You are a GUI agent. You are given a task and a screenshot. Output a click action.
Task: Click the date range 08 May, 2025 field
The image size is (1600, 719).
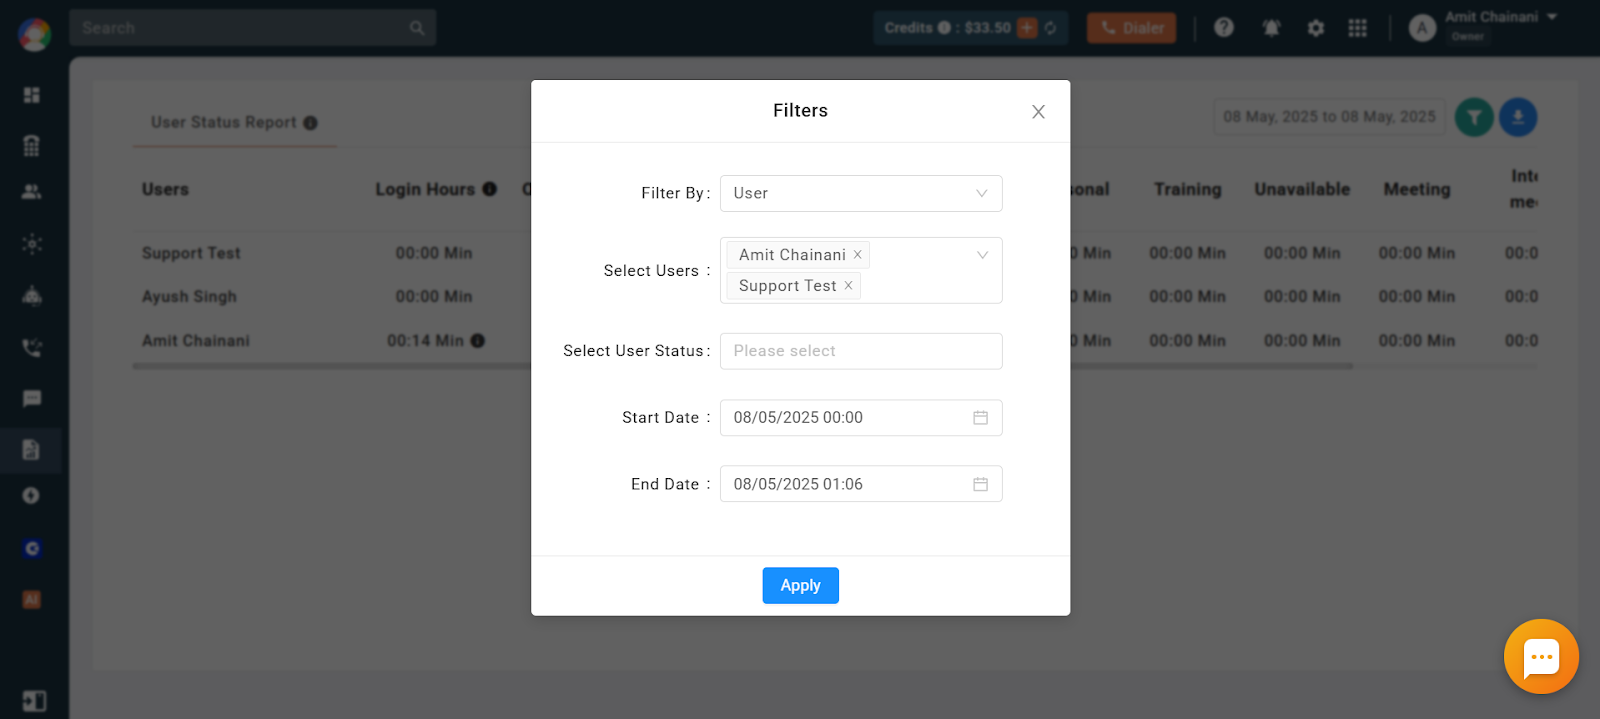click(x=1329, y=117)
